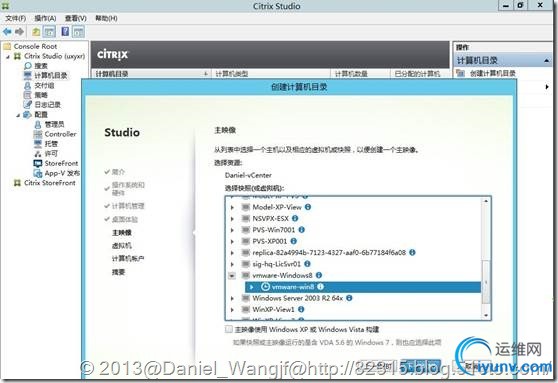Click the info icon on the vmware-win8 snapshot
558x383 pixels.
click(x=321, y=287)
